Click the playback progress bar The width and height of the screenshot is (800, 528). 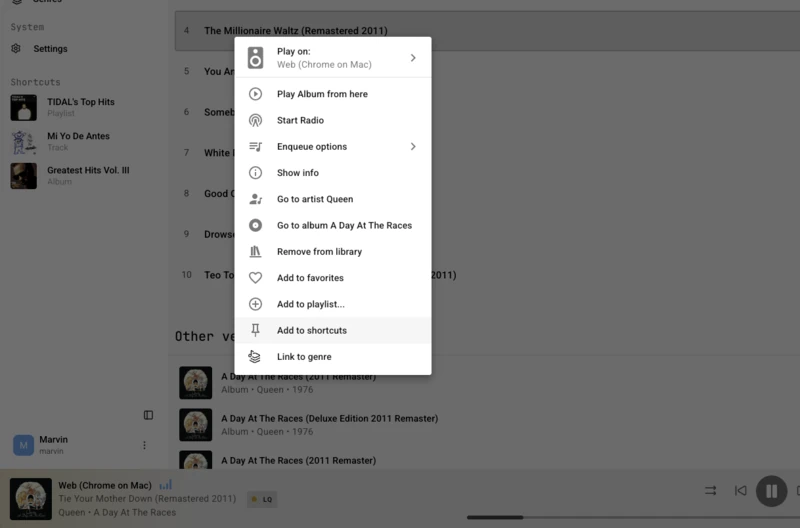[x=633, y=517]
